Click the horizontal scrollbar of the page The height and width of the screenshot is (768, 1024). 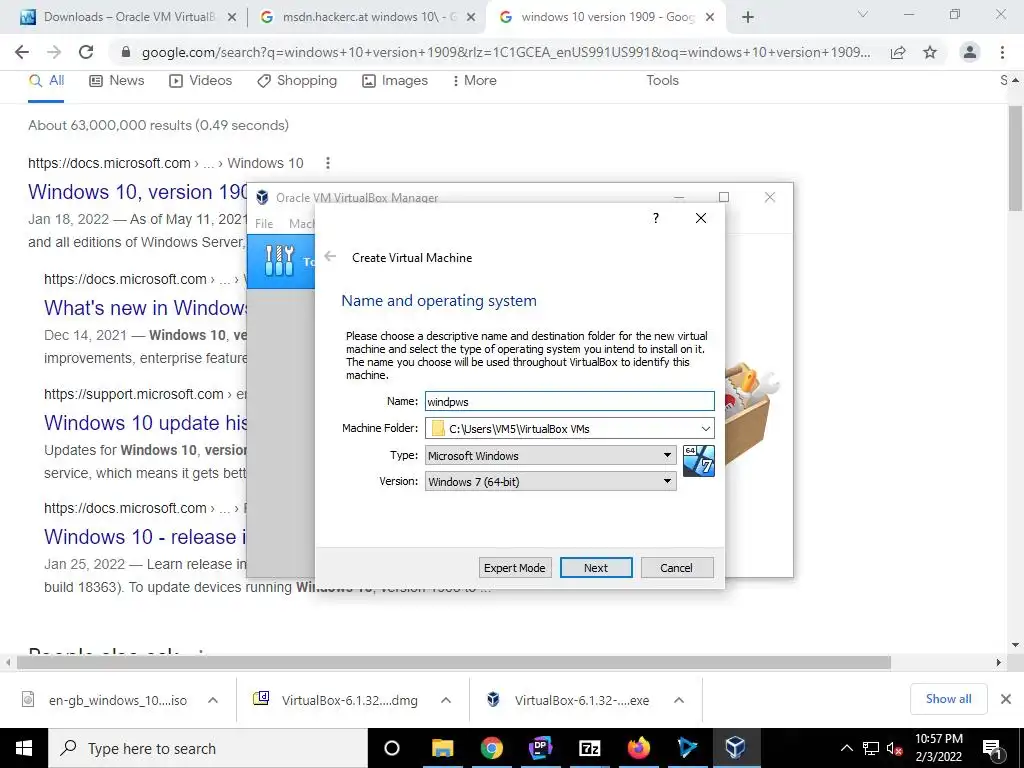point(454,663)
